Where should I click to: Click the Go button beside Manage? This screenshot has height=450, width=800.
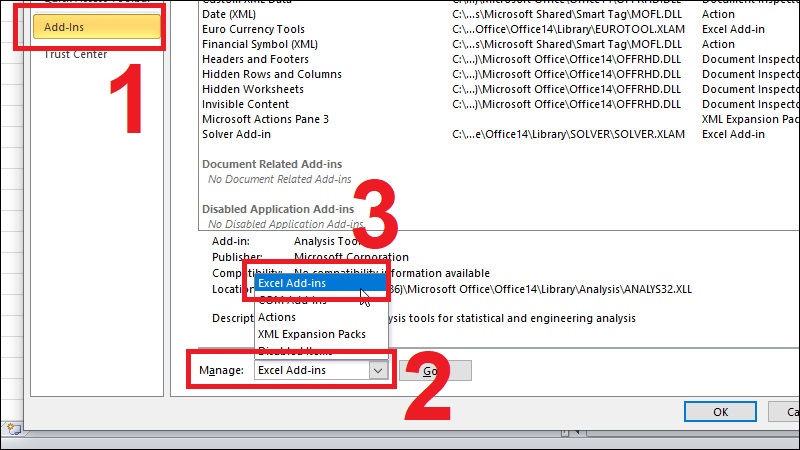click(x=435, y=371)
